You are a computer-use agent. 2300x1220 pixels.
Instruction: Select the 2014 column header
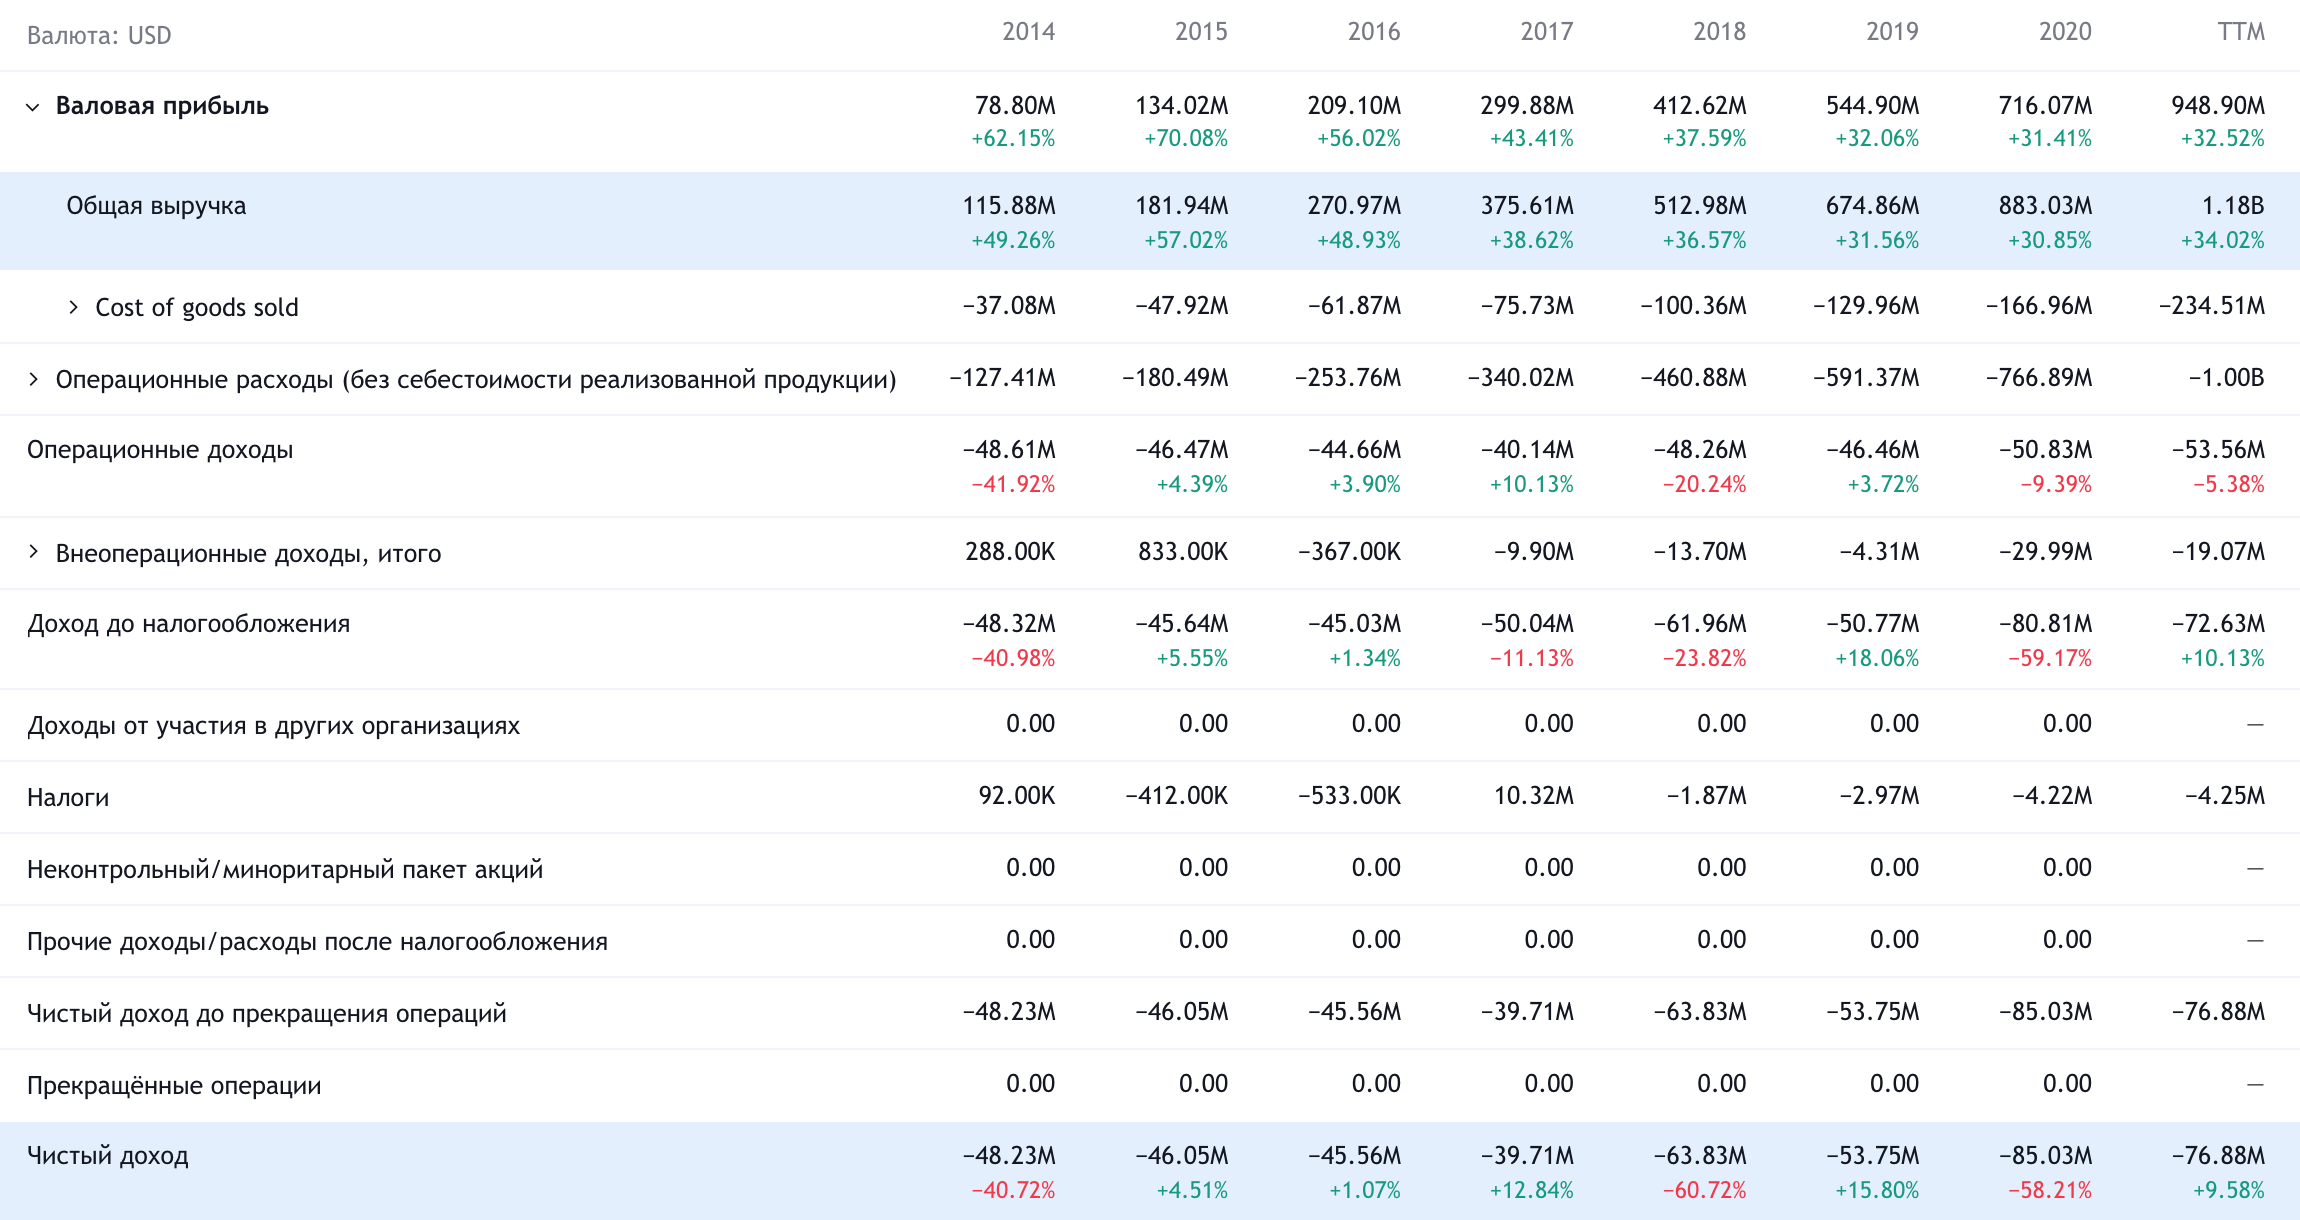coord(1028,32)
